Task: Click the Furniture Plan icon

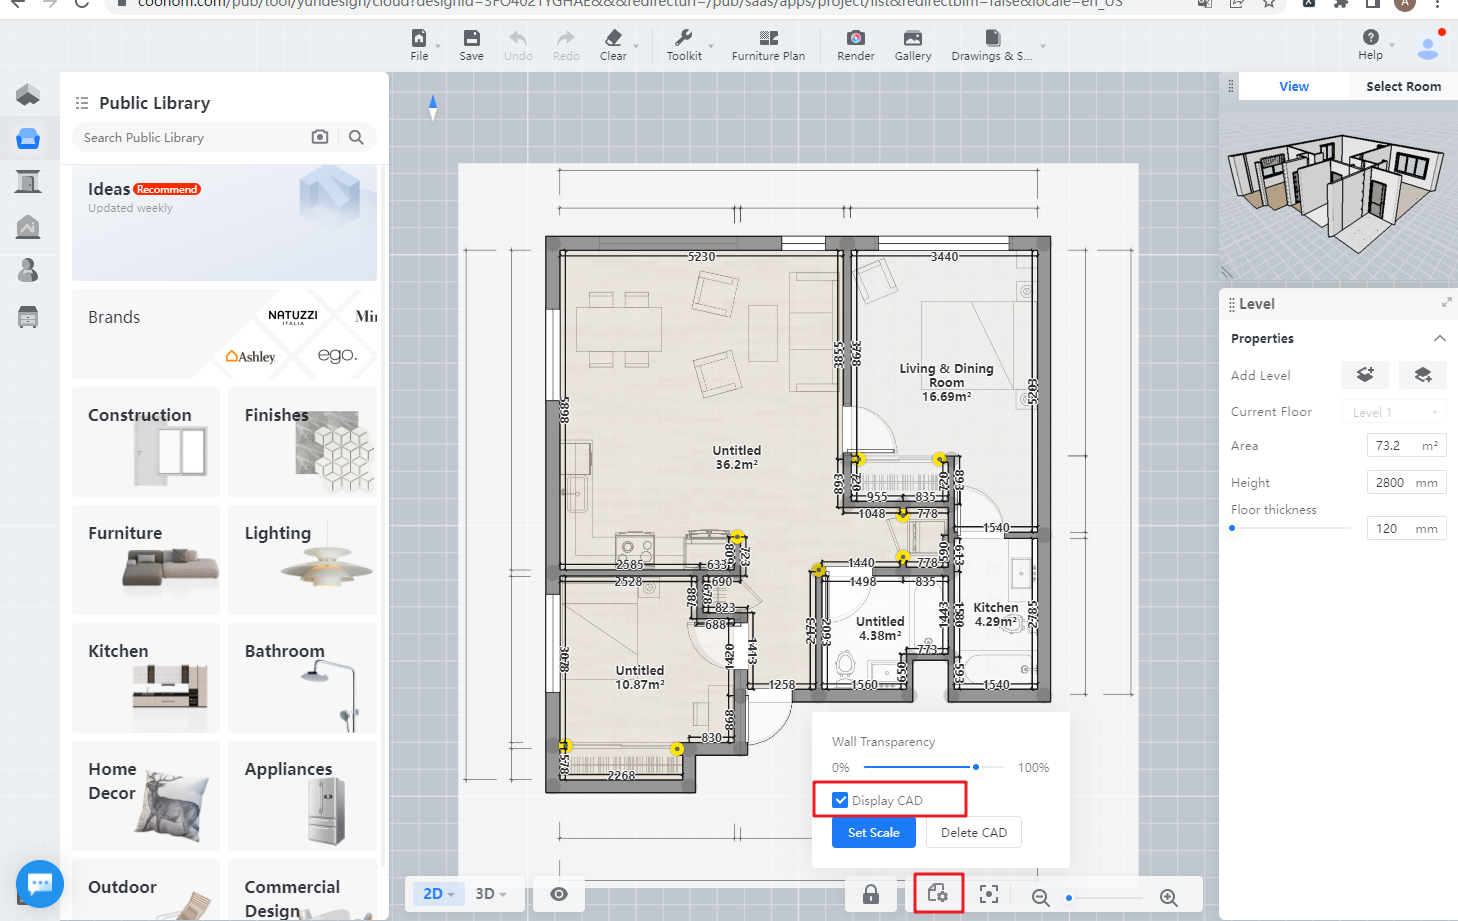Action: [x=768, y=39]
